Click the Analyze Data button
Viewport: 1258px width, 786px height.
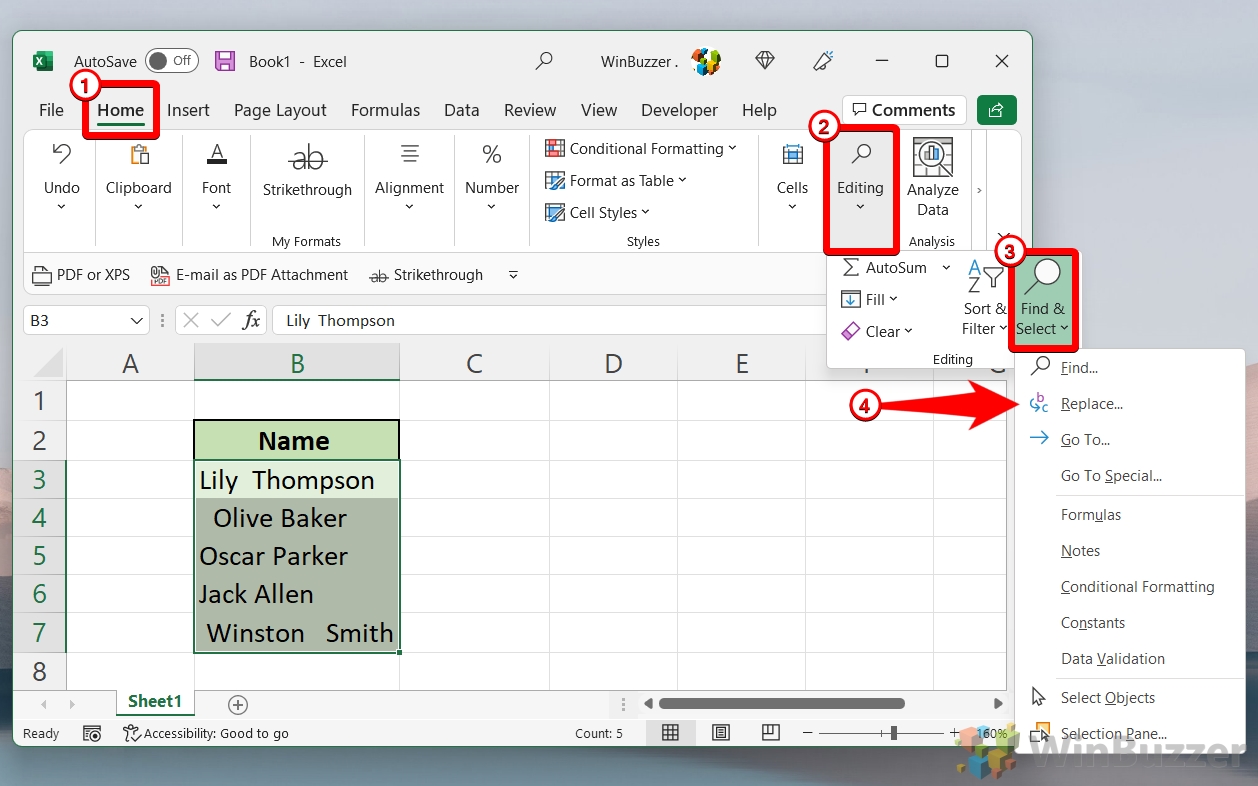point(932,178)
